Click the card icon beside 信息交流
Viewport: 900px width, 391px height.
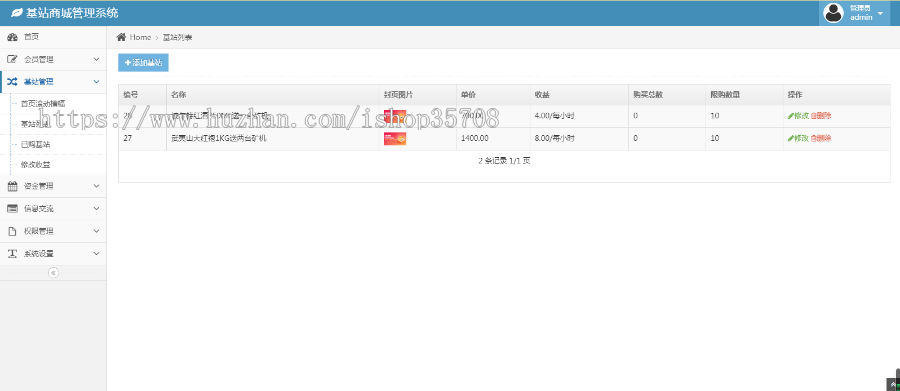click(12, 208)
